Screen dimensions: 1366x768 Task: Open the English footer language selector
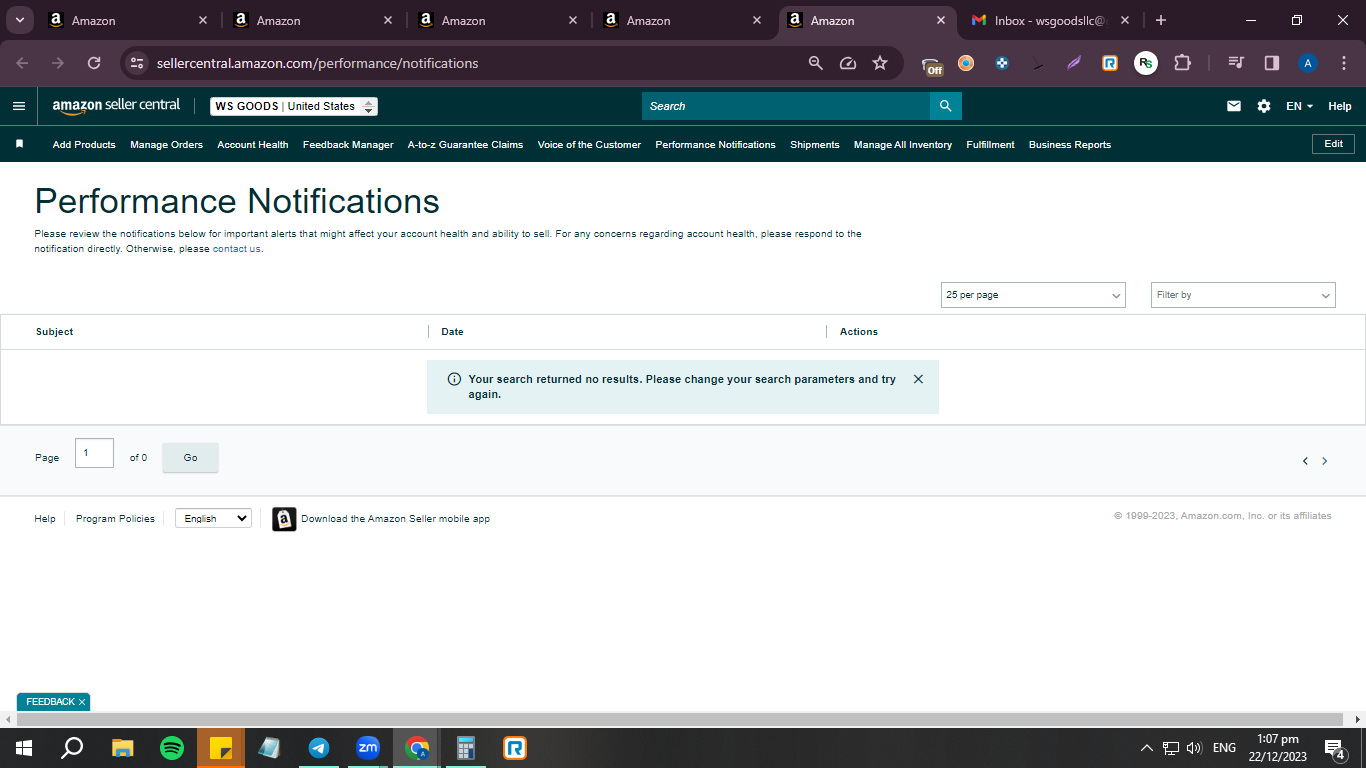click(213, 518)
